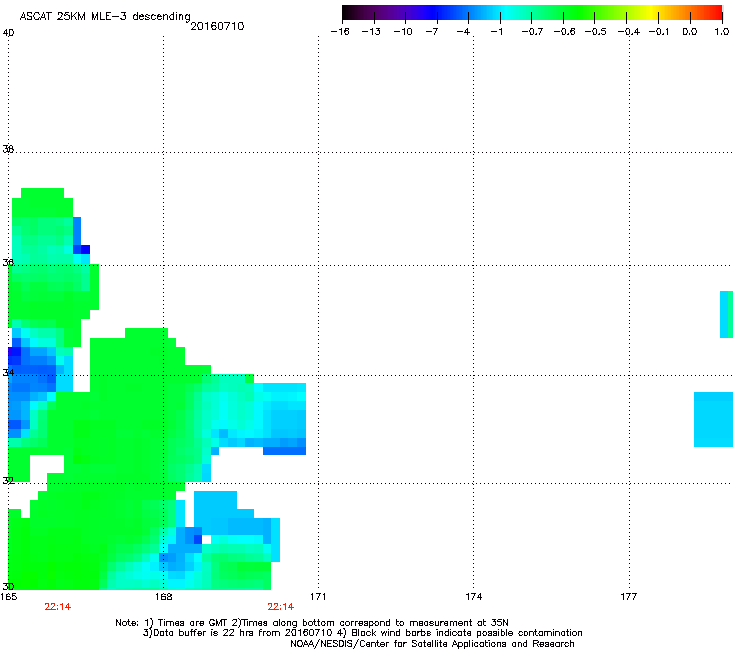The height and width of the screenshot is (650, 740).
Task: Click the -0.7 color scale label
Action: click(532, 32)
